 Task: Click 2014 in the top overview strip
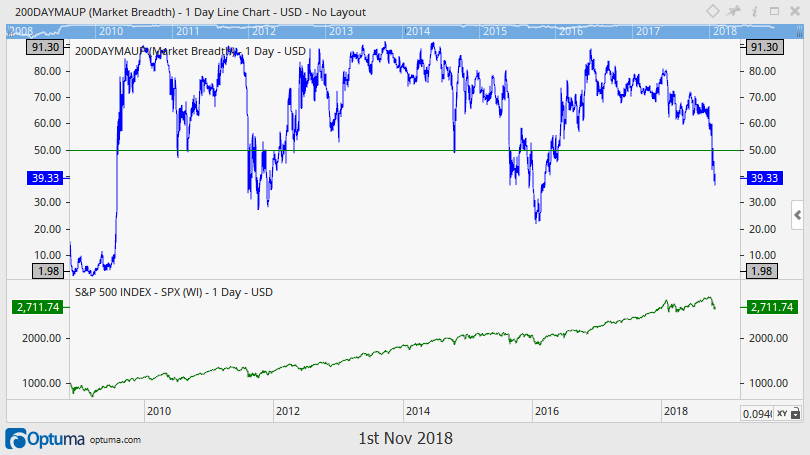click(418, 31)
